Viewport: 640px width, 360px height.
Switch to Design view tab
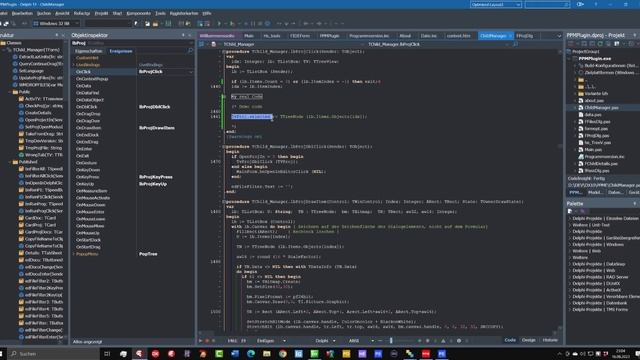529,340
